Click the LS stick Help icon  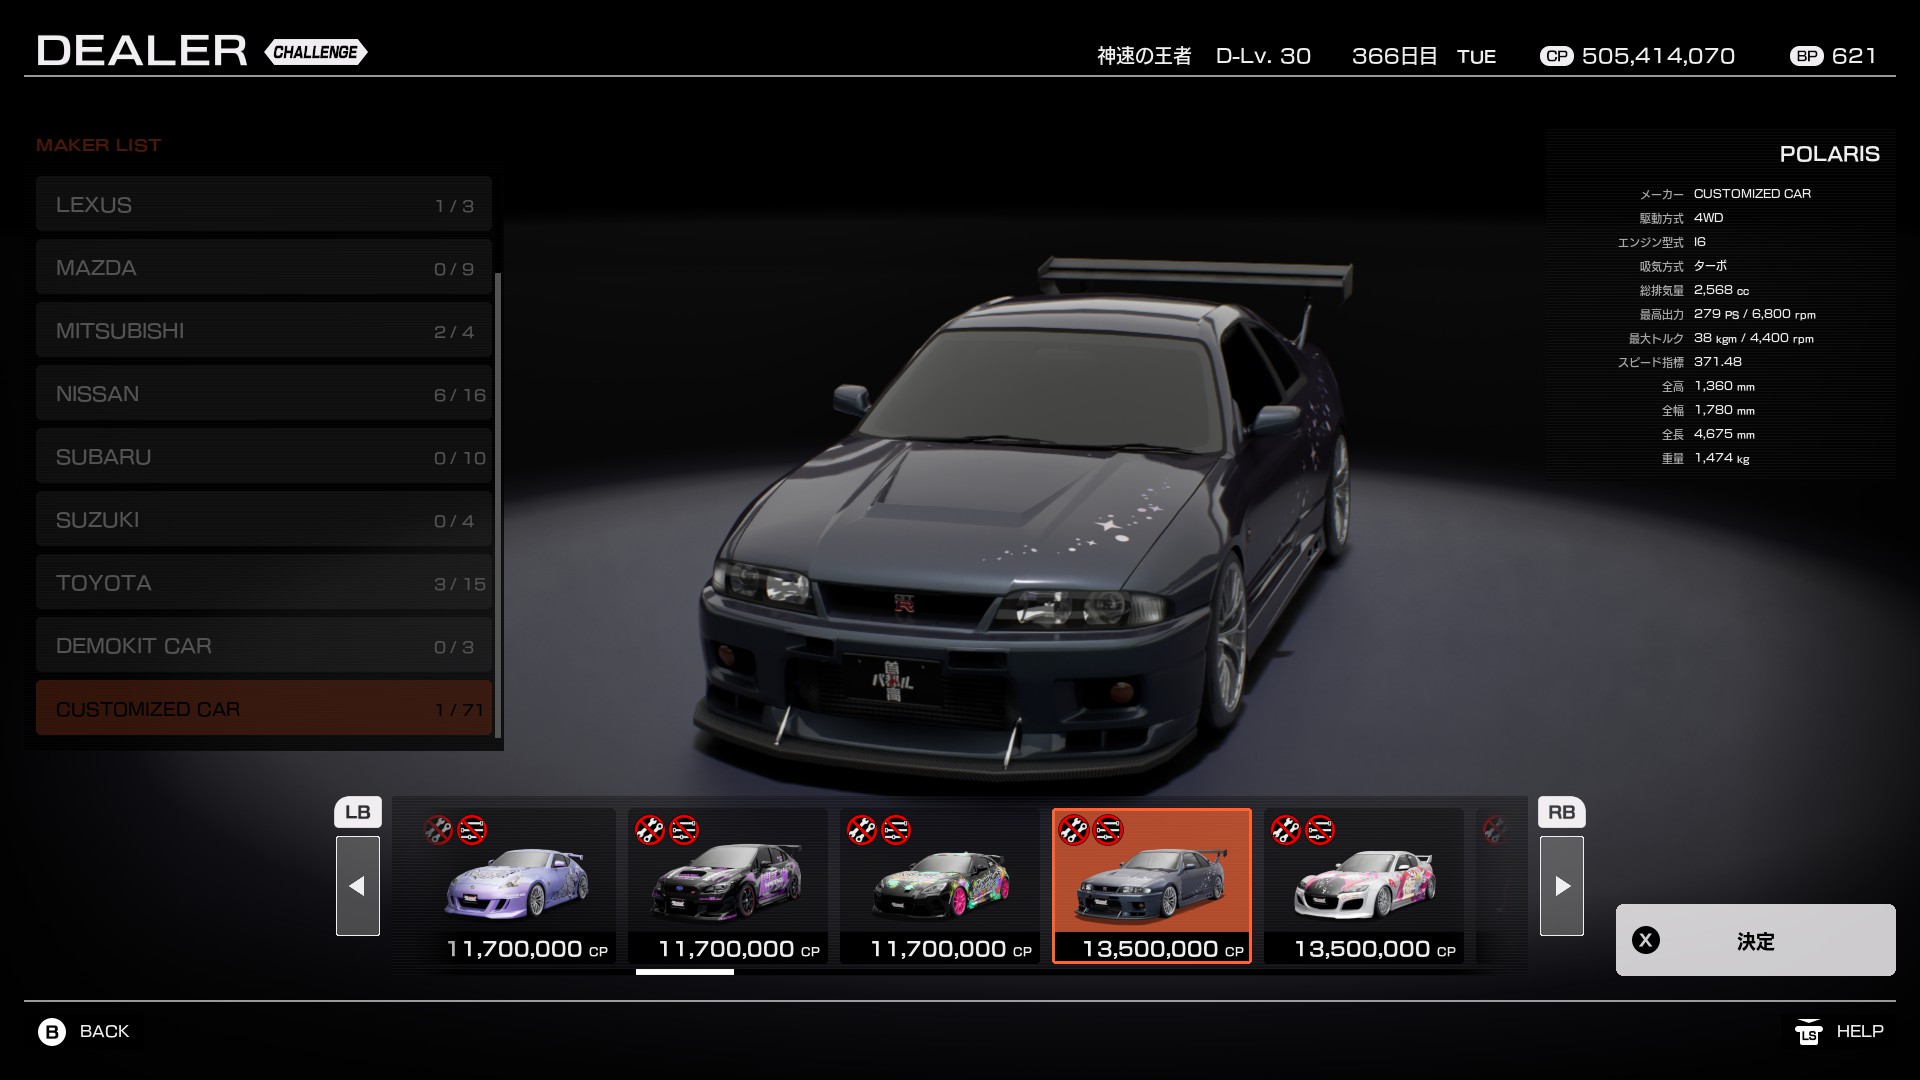(1808, 1032)
